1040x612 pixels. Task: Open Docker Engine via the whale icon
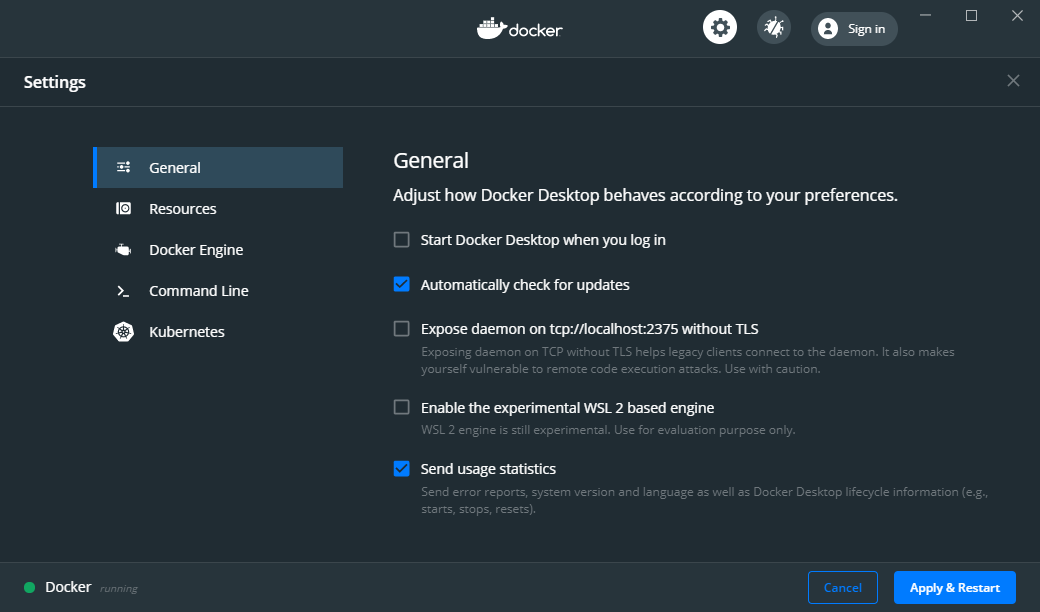[124, 249]
